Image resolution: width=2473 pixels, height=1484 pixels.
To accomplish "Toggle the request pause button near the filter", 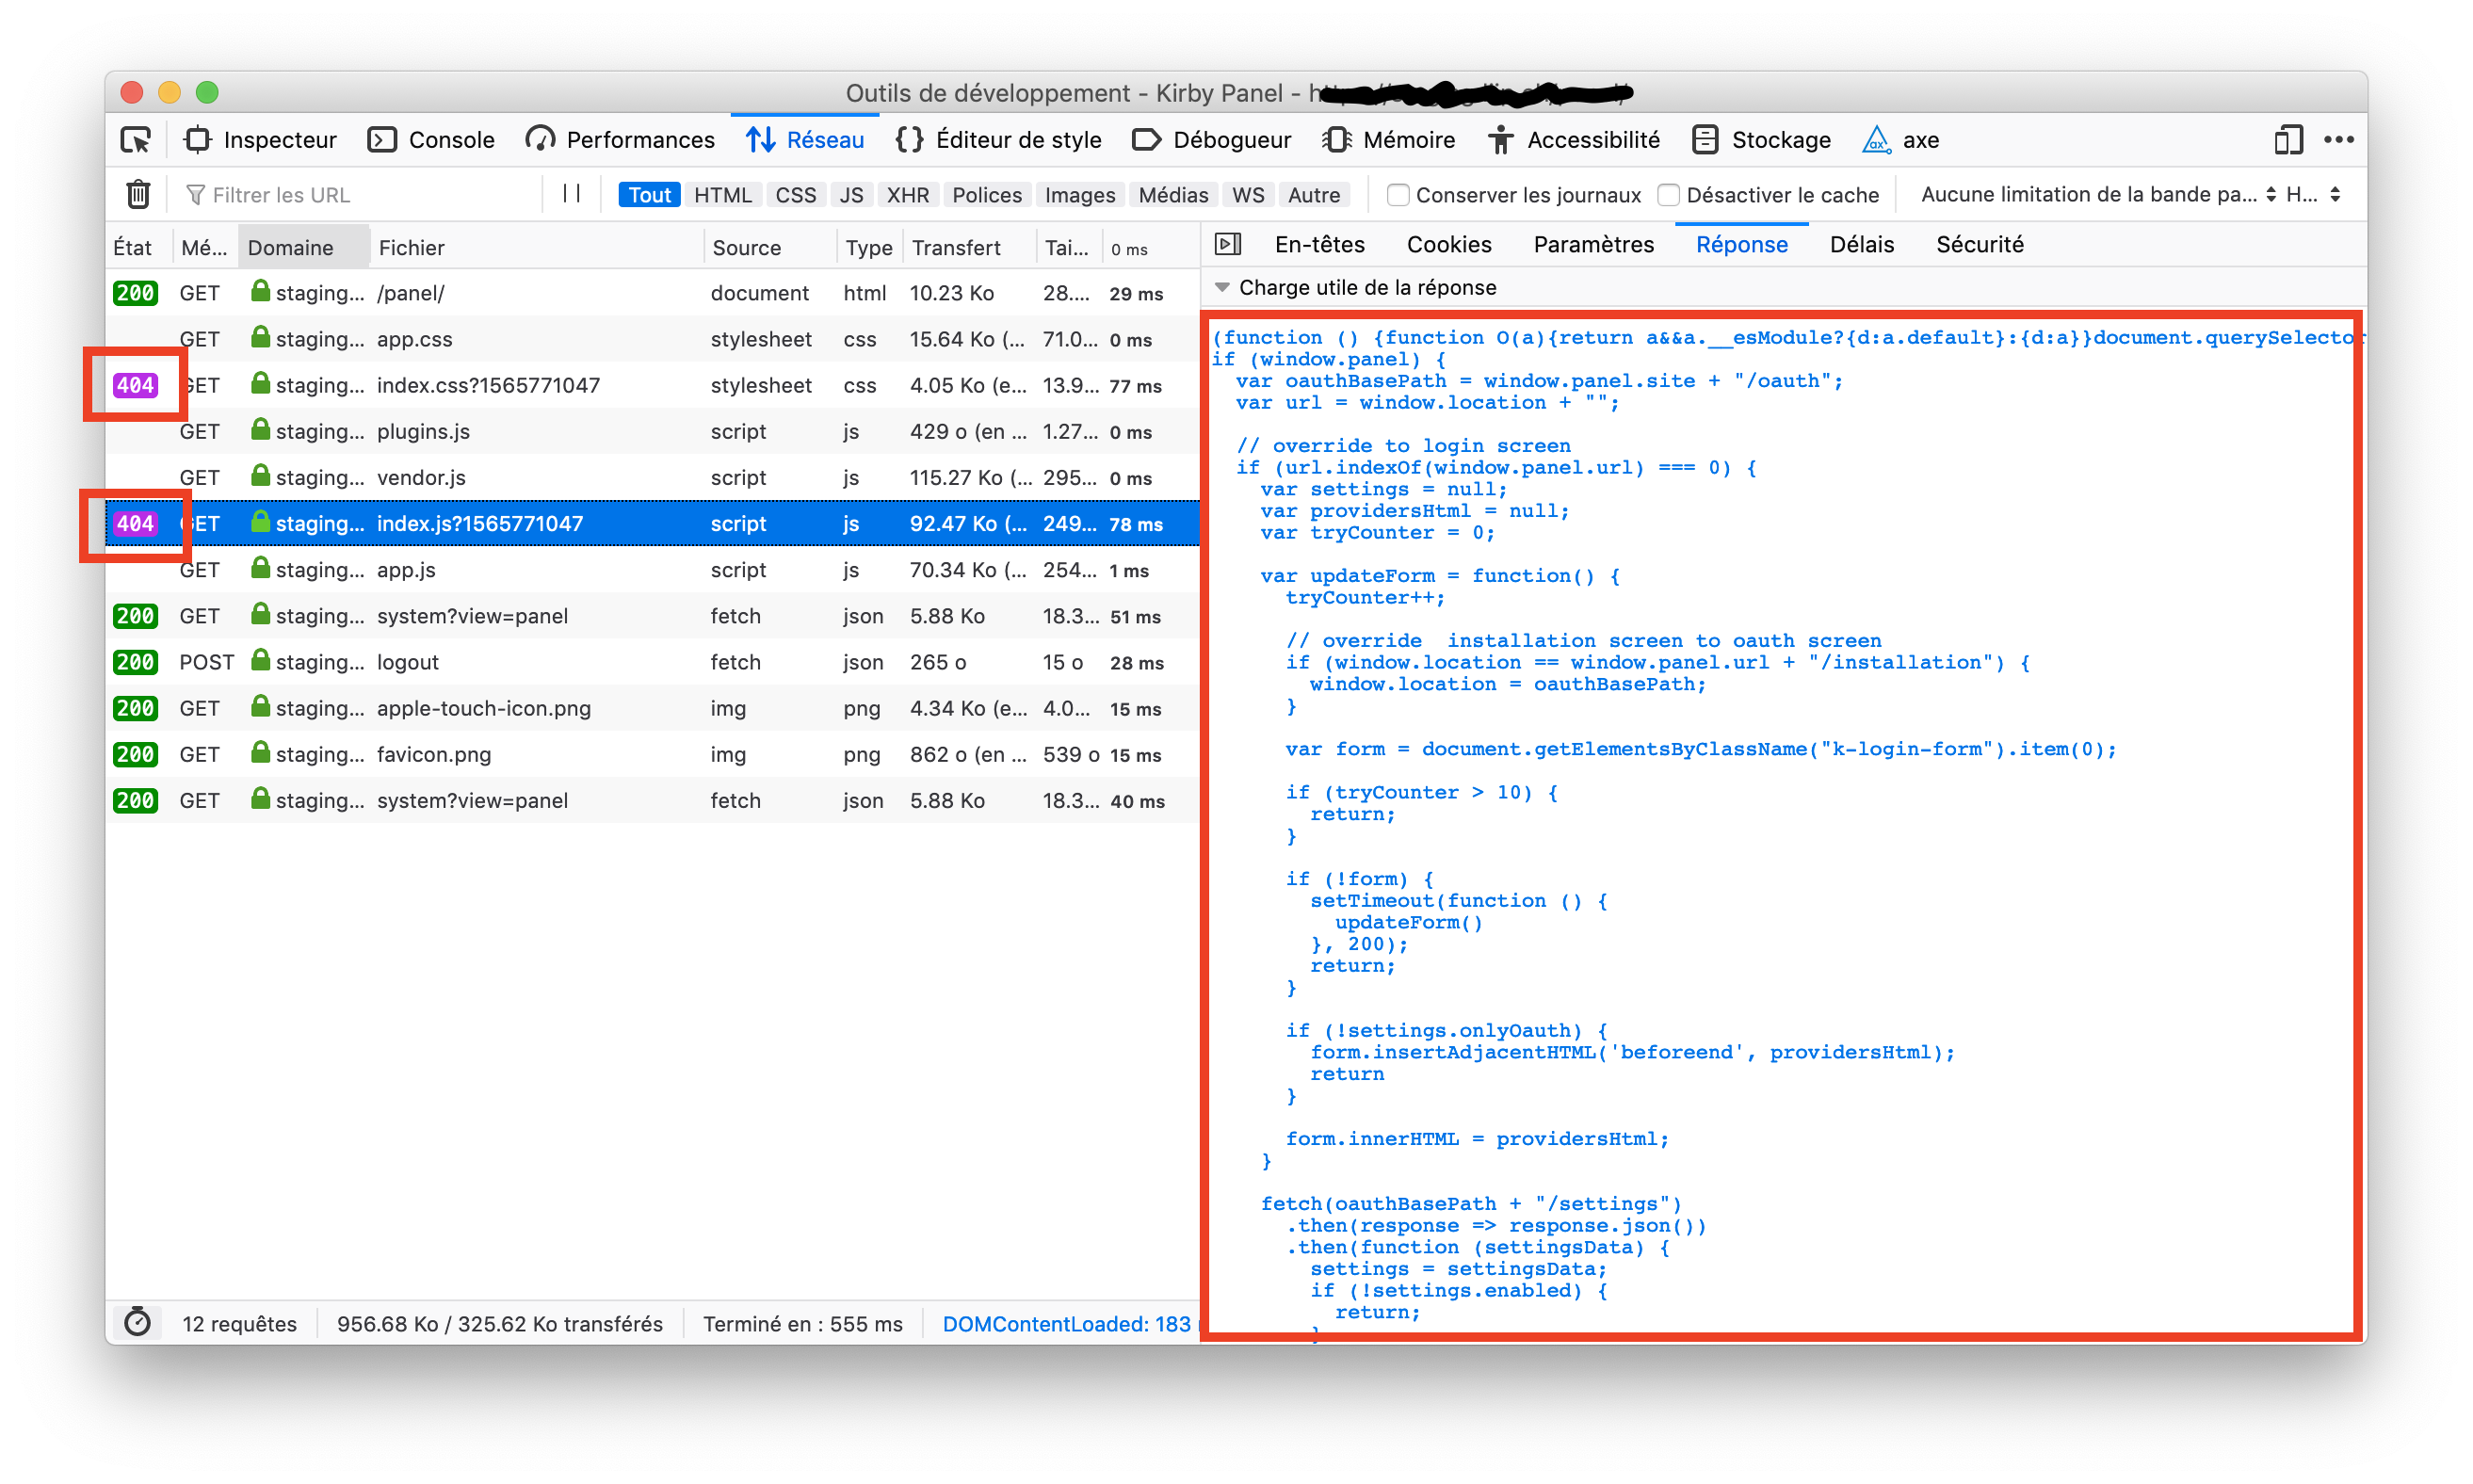I will [572, 194].
